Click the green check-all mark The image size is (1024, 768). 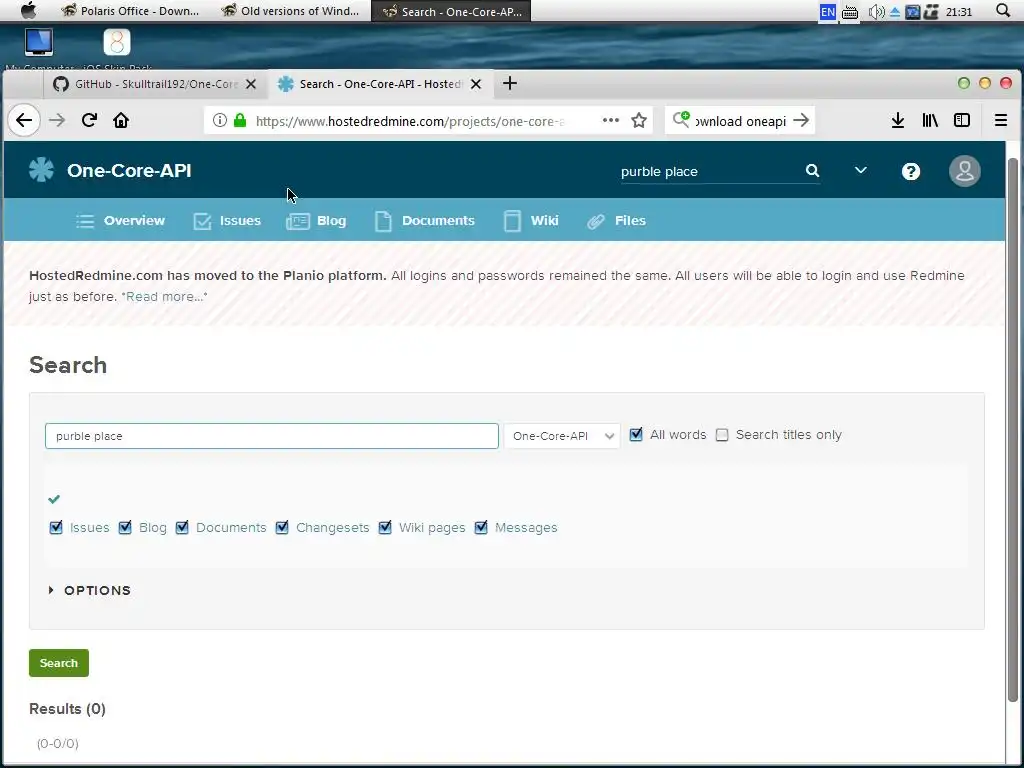click(54, 499)
